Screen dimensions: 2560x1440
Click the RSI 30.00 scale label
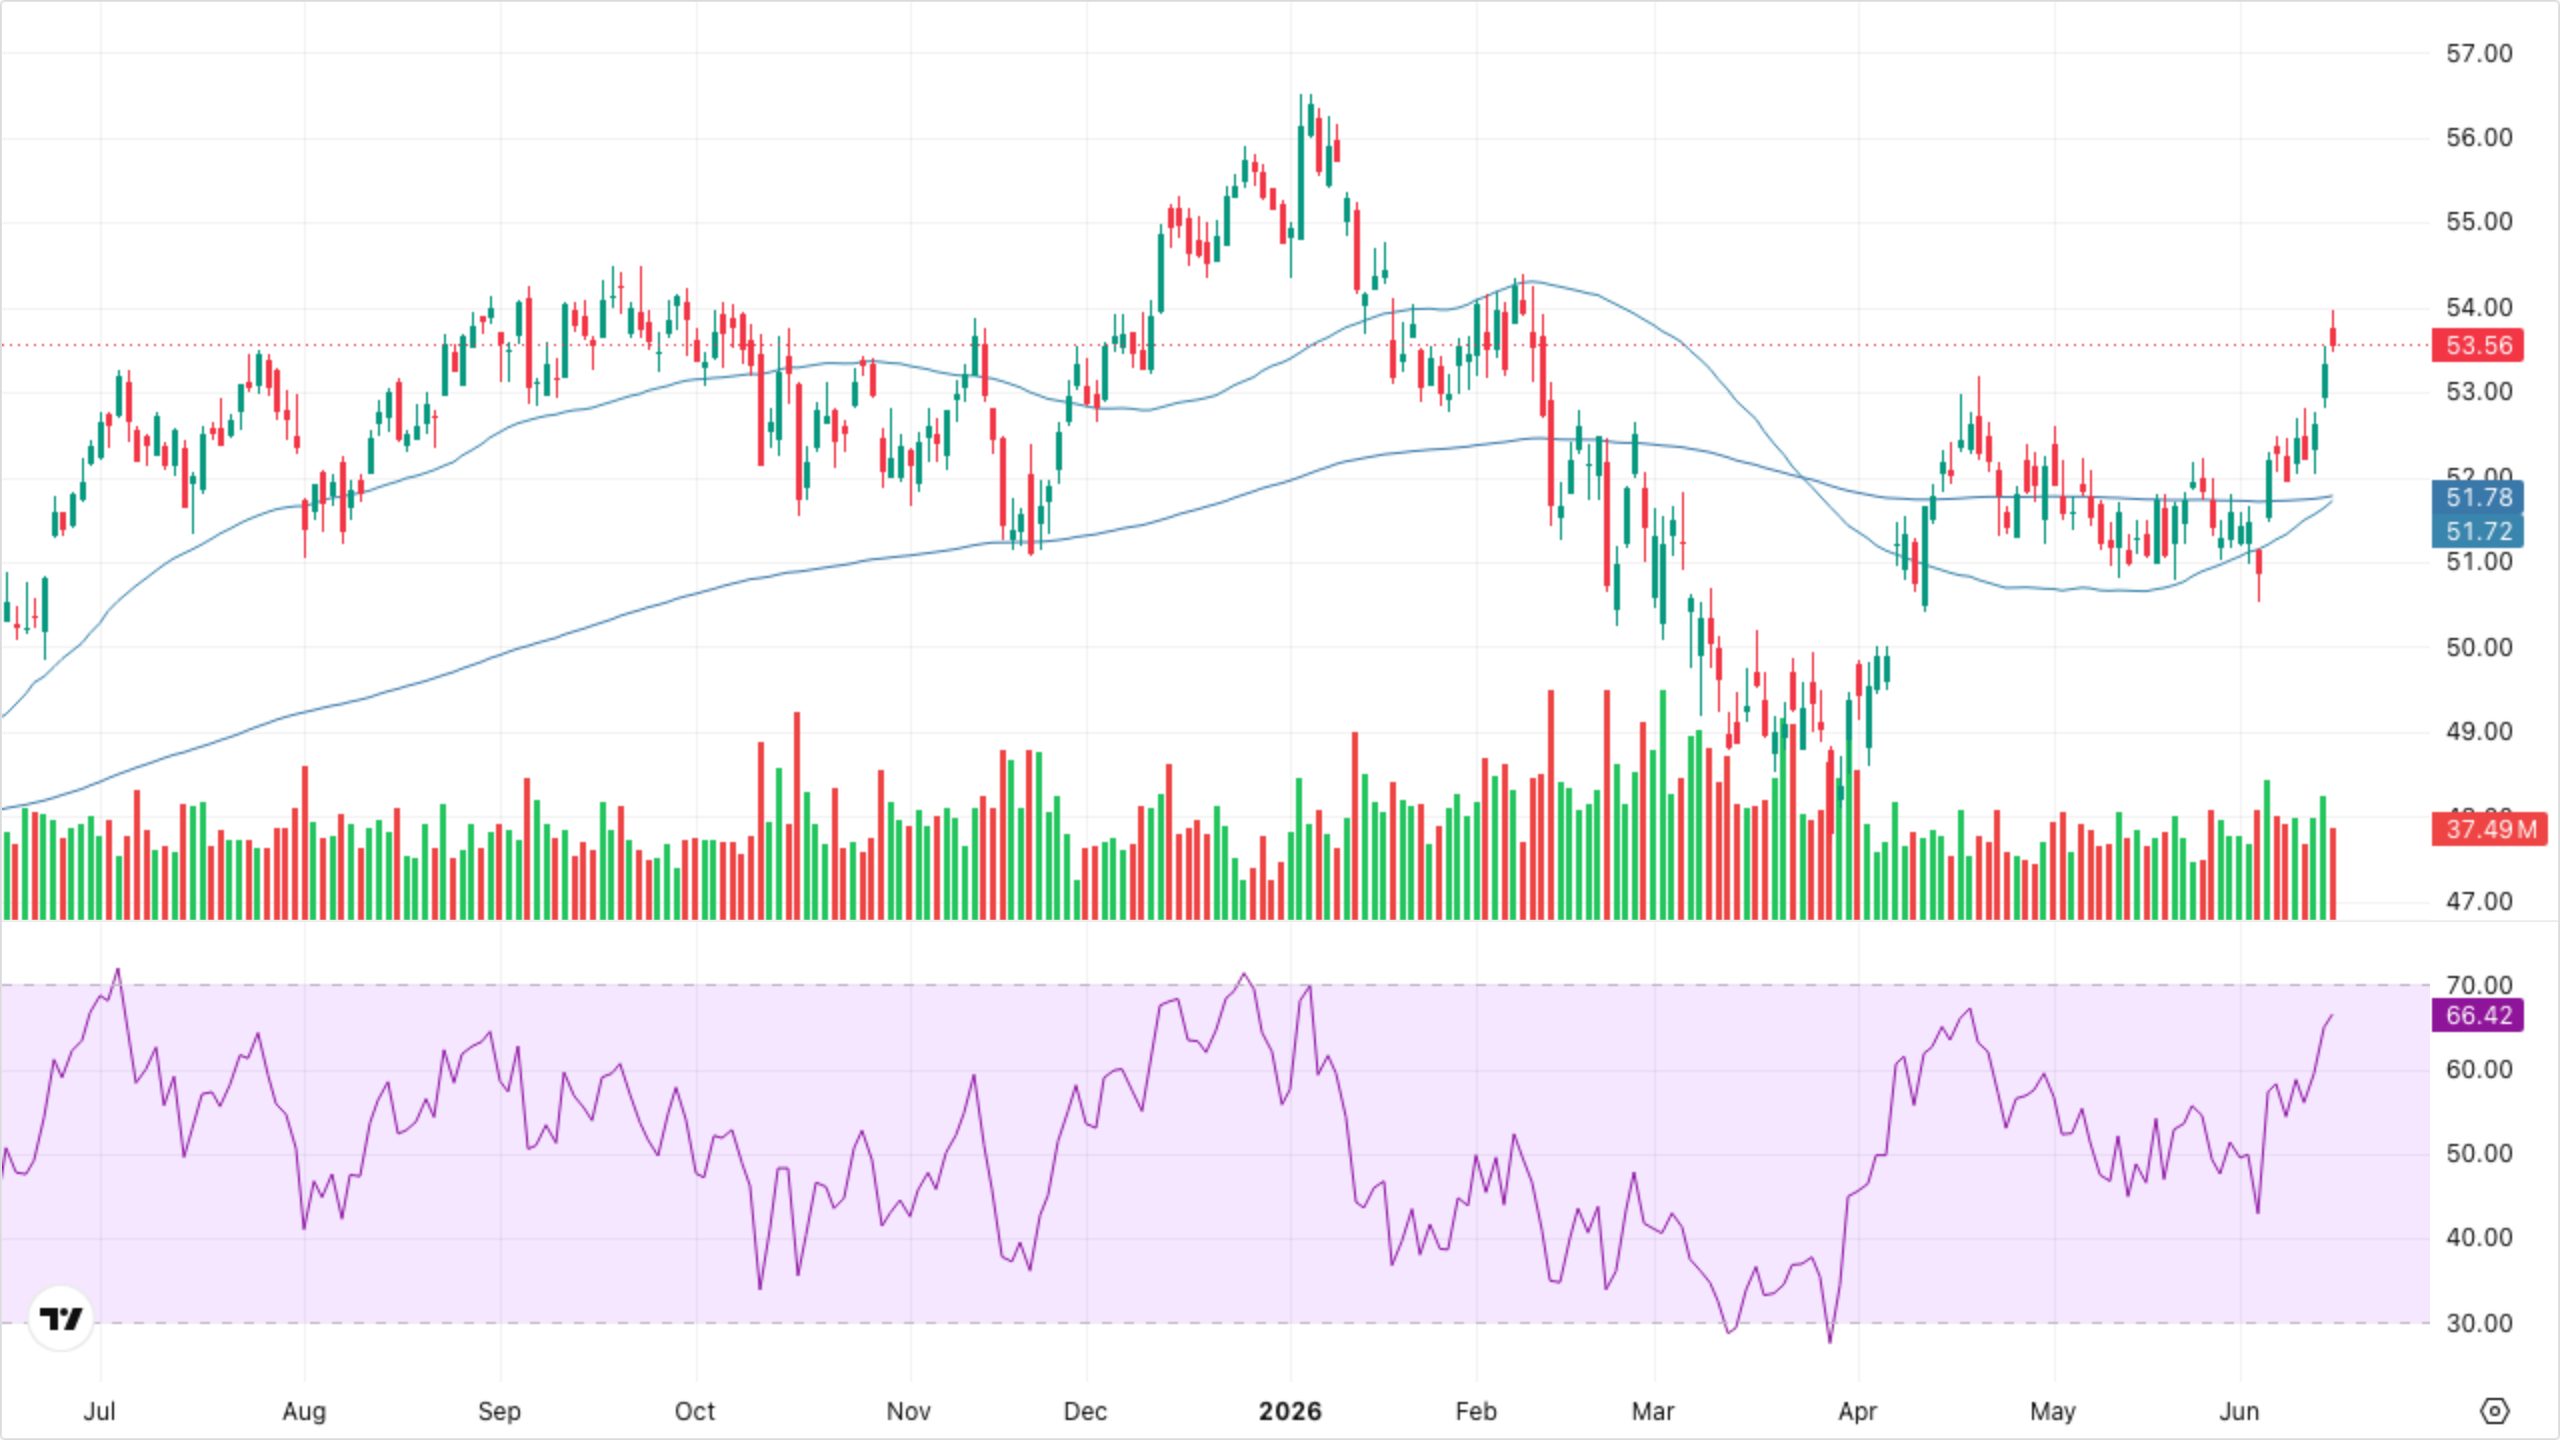point(2479,1323)
